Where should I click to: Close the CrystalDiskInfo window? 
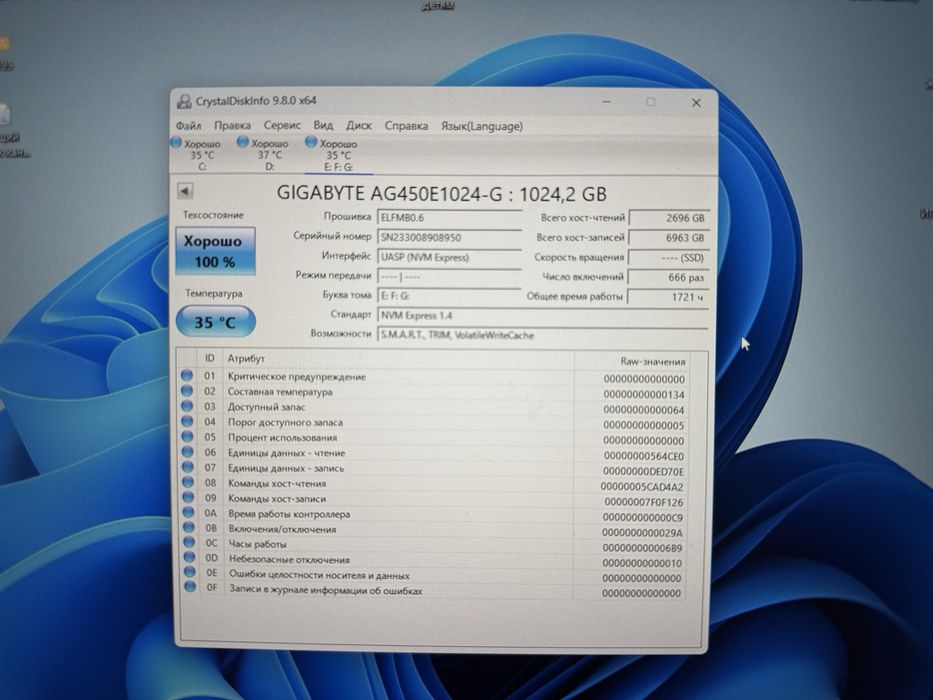[696, 103]
